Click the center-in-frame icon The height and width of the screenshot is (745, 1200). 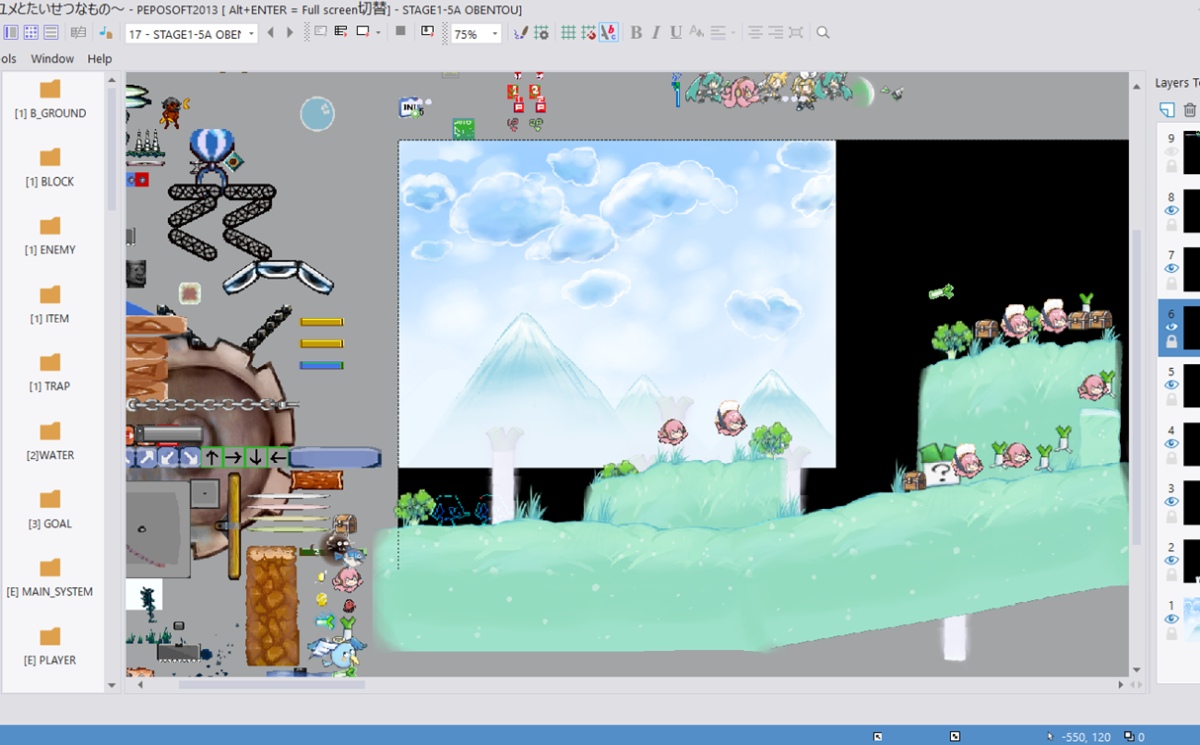796,33
